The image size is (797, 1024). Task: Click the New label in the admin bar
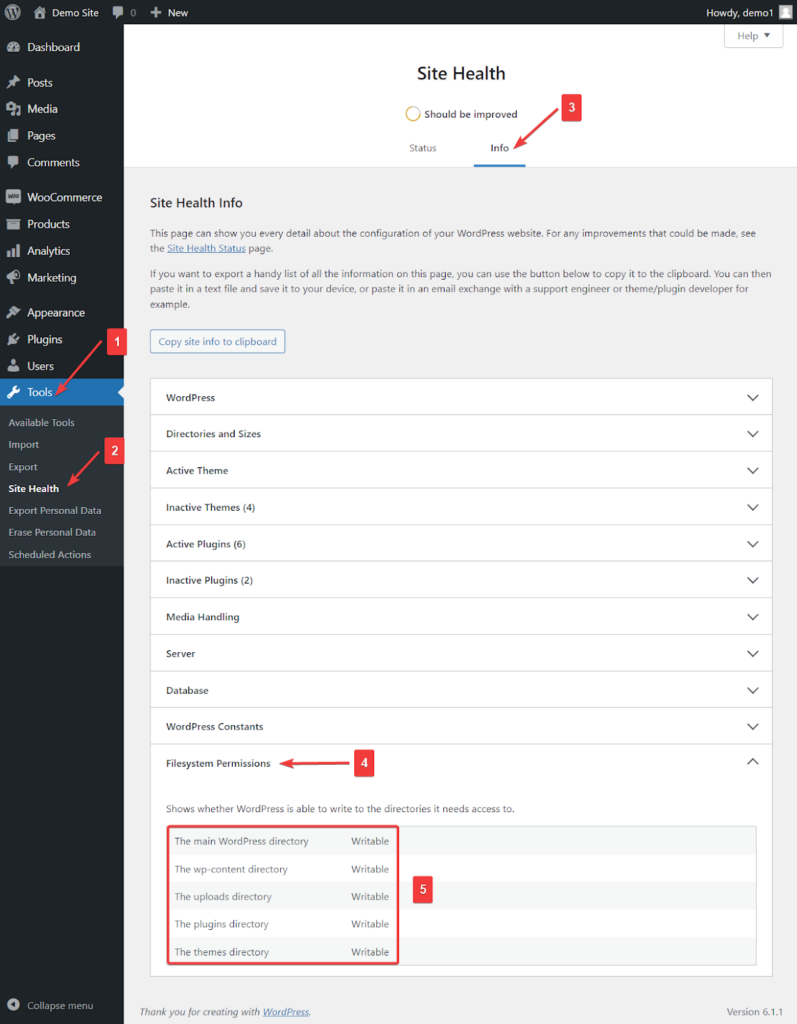point(178,12)
